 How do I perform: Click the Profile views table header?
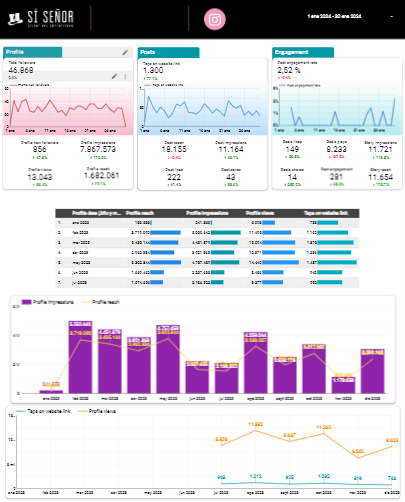260,213
